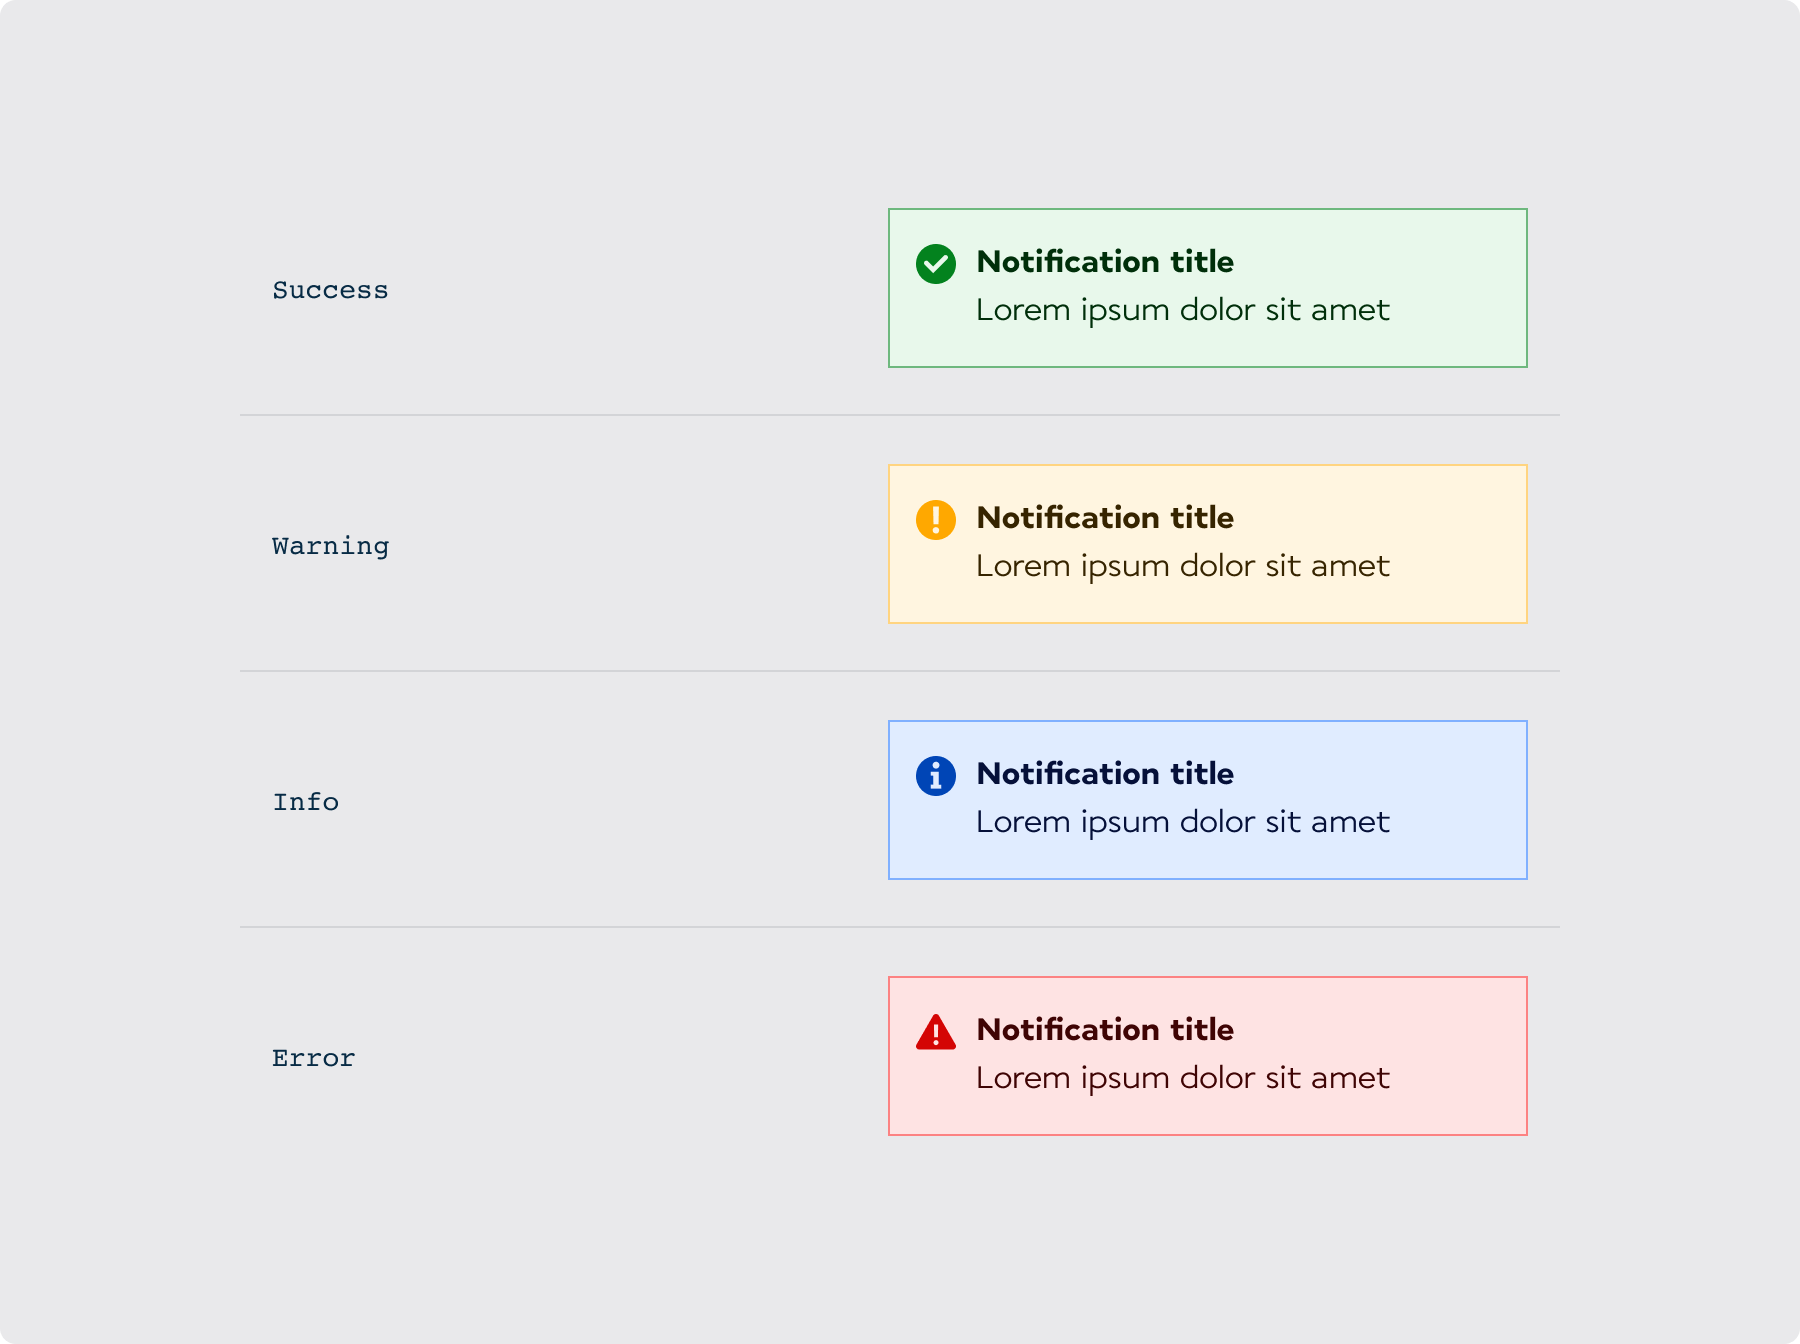This screenshot has height=1344, width=1800.
Task: Click the red triangle error icon
Action: (936, 1032)
